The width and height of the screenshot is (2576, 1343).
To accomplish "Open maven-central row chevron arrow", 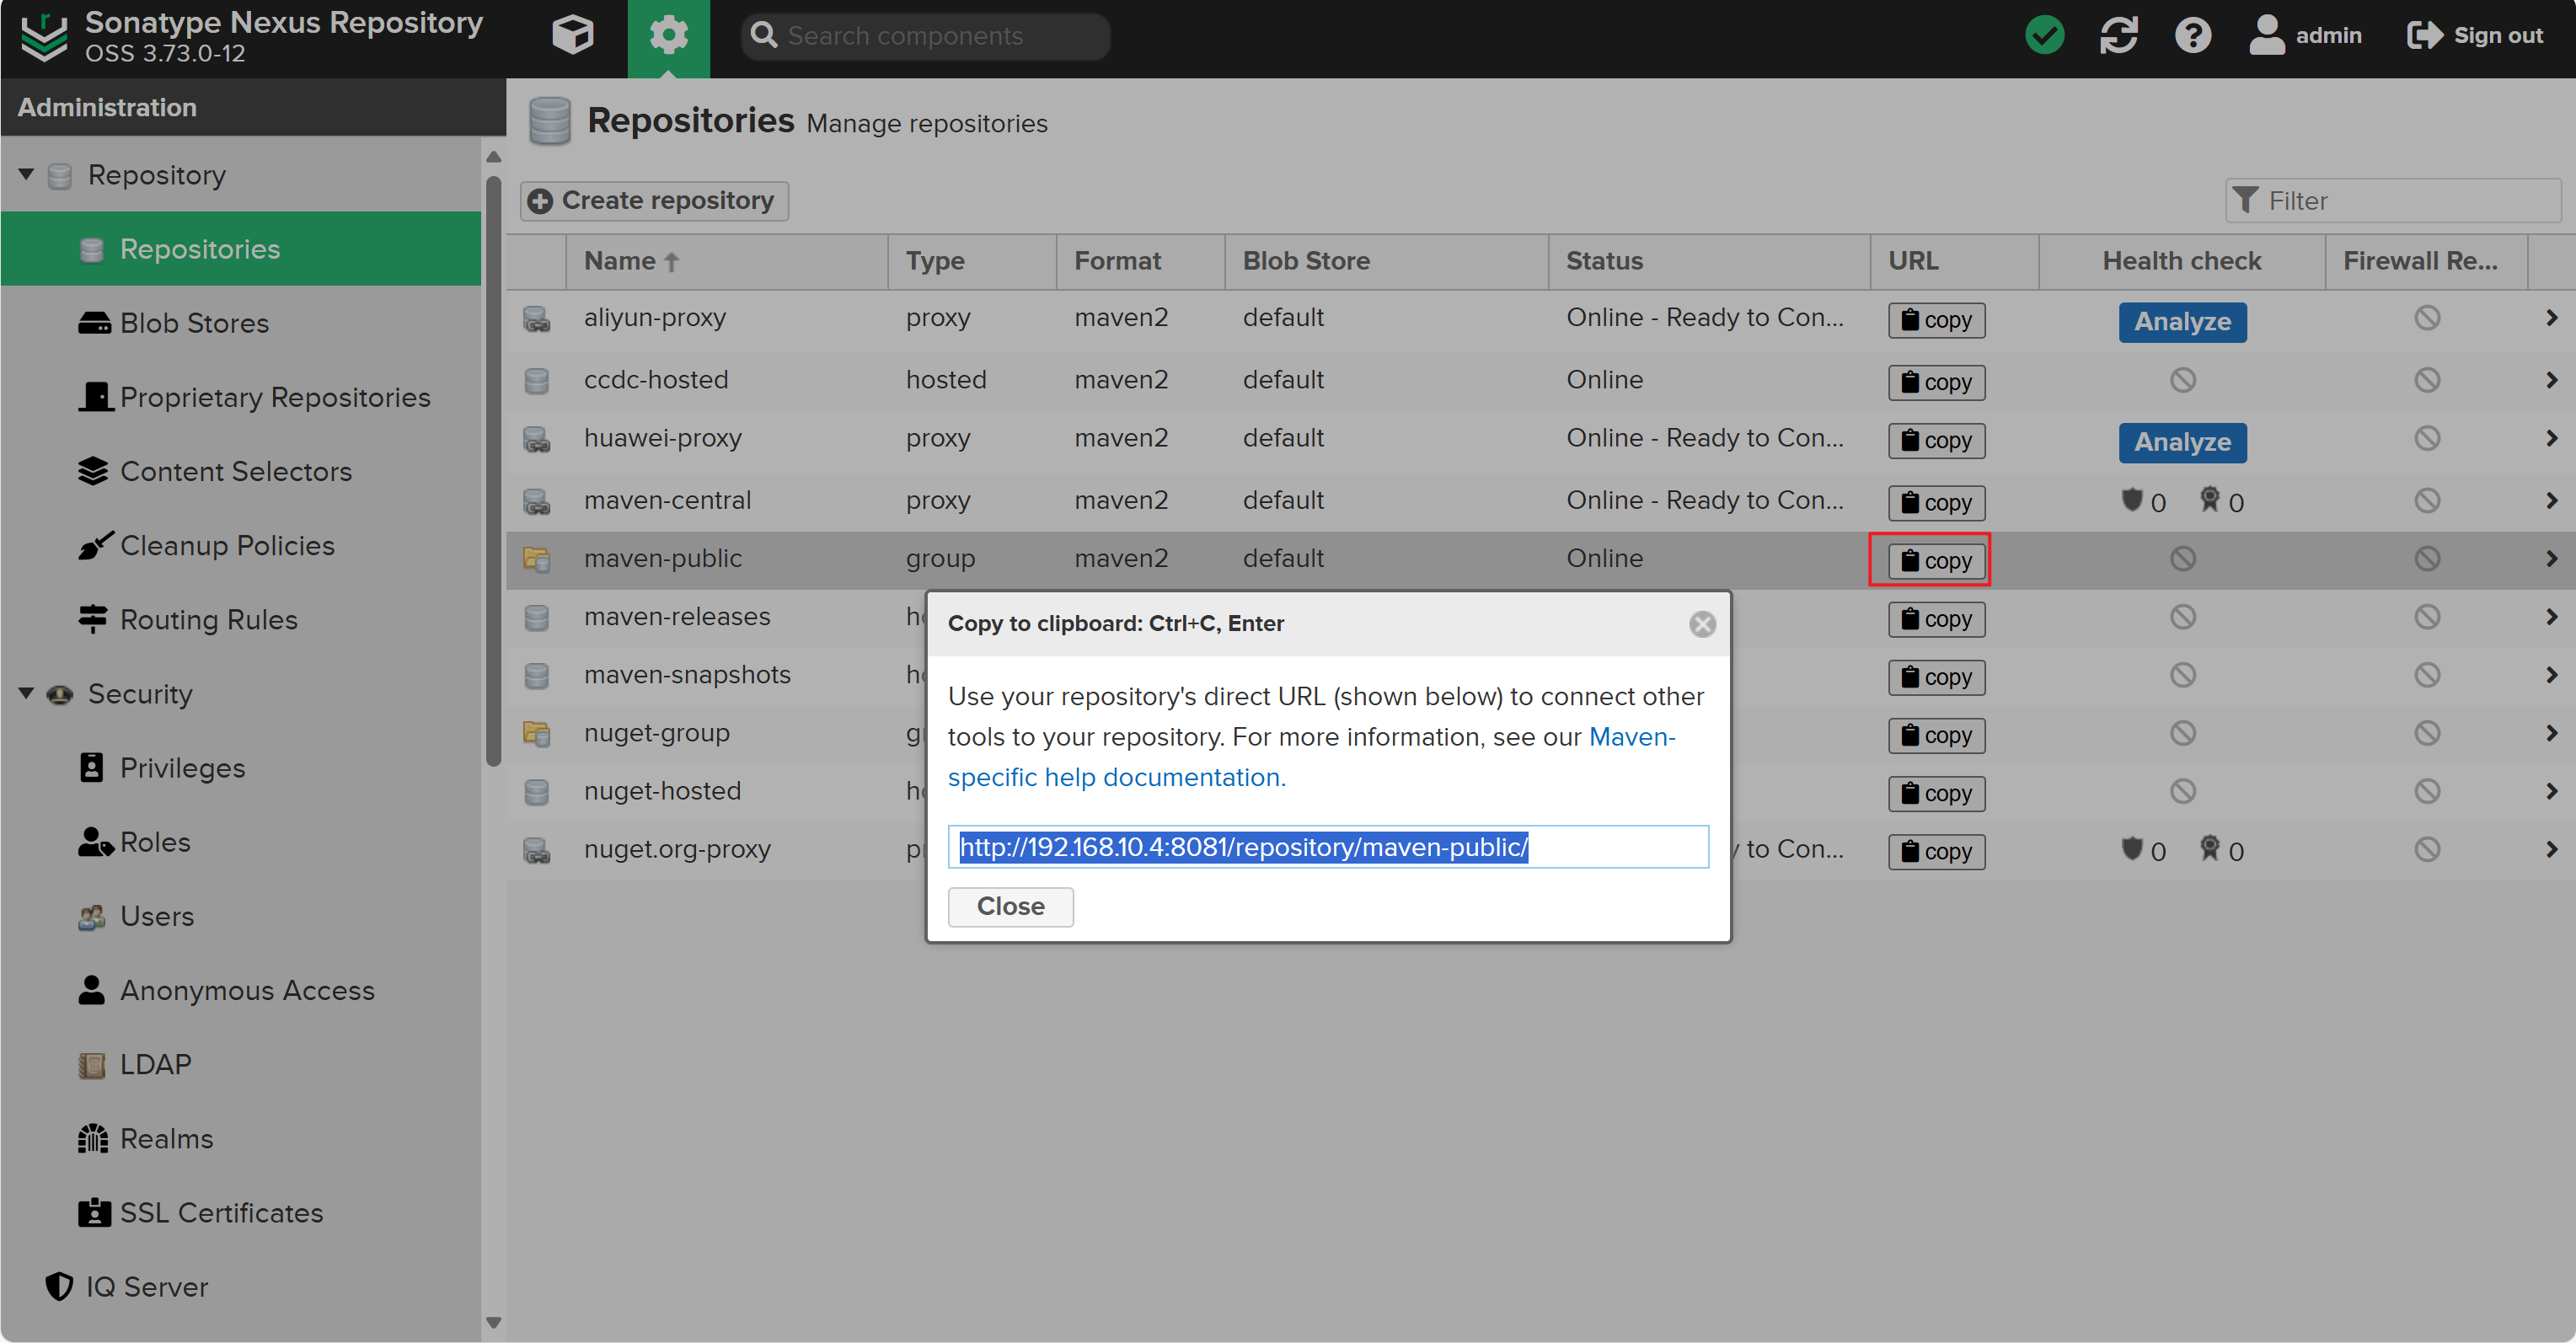I will pos(2551,500).
